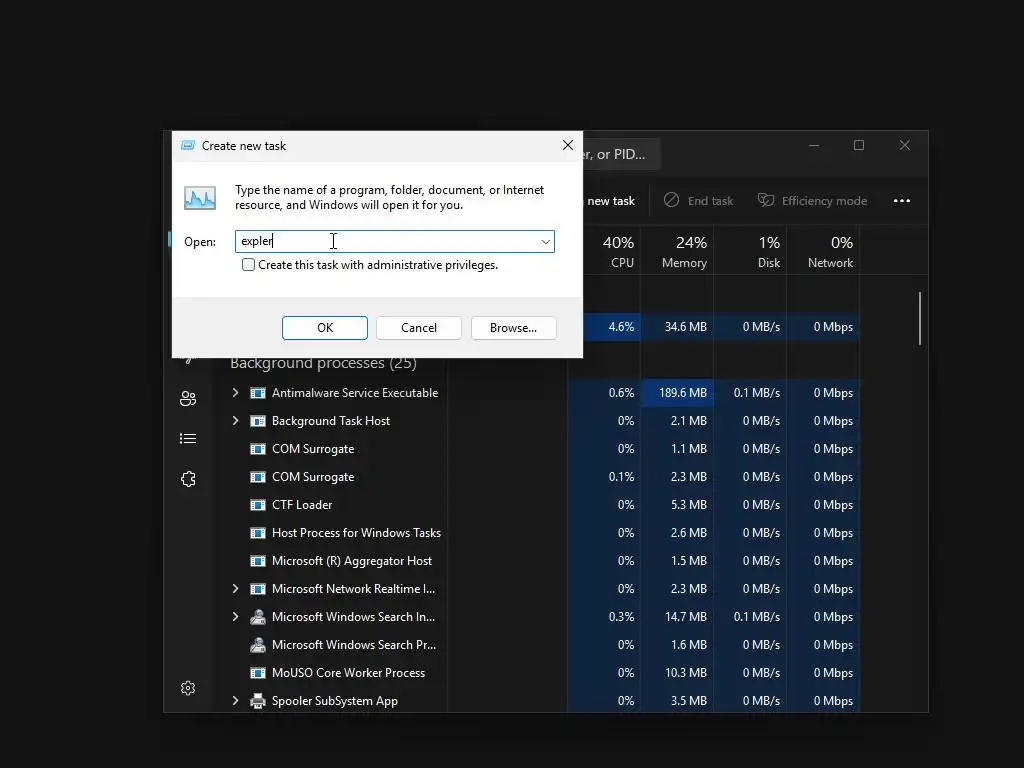Click the CTF Loader process icon
The height and width of the screenshot is (768, 1024).
(x=258, y=505)
